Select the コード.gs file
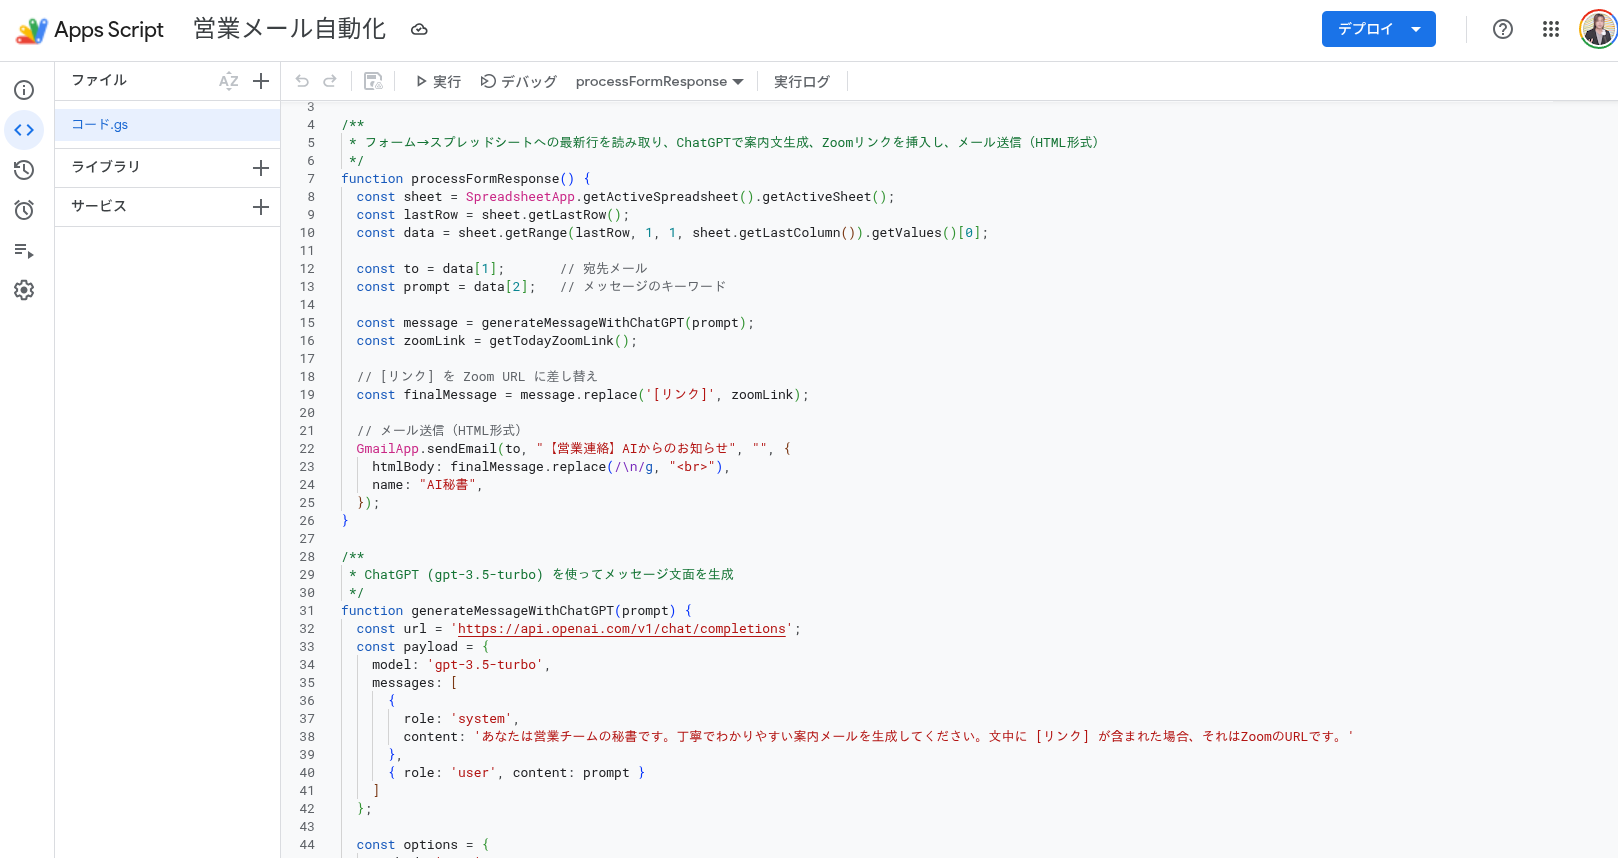Screen dimensions: 1618x858 tap(167, 125)
